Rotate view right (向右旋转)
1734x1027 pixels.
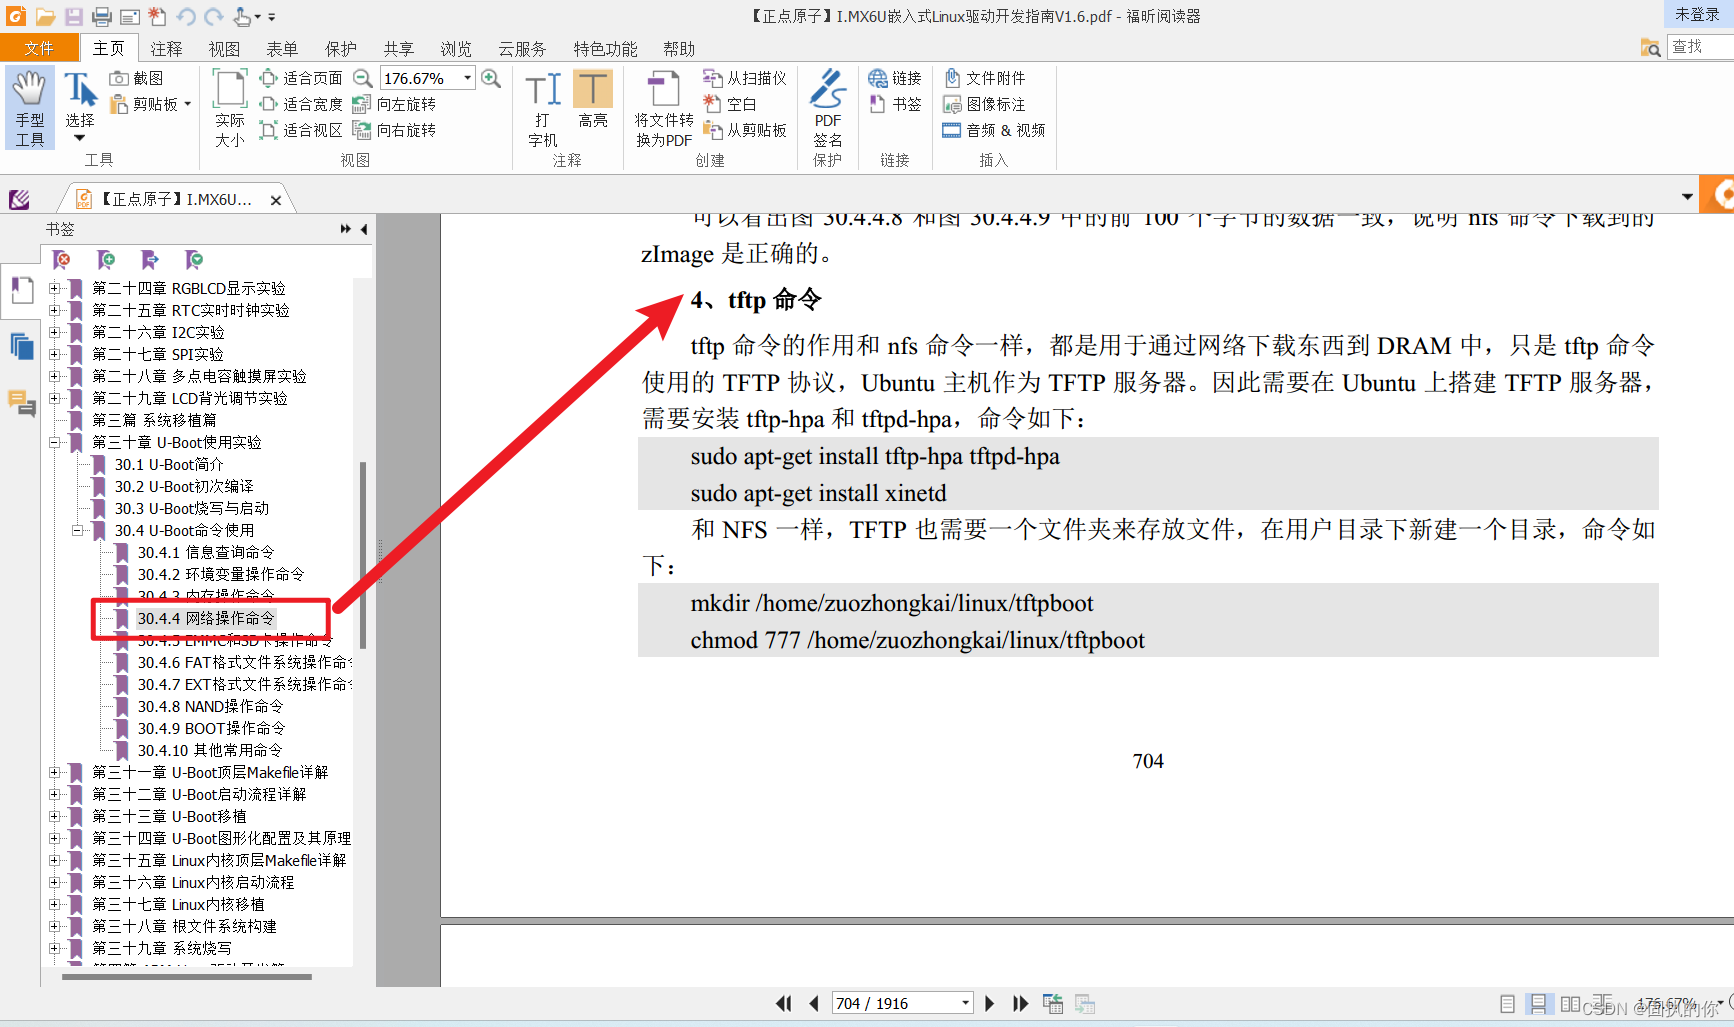coord(394,130)
